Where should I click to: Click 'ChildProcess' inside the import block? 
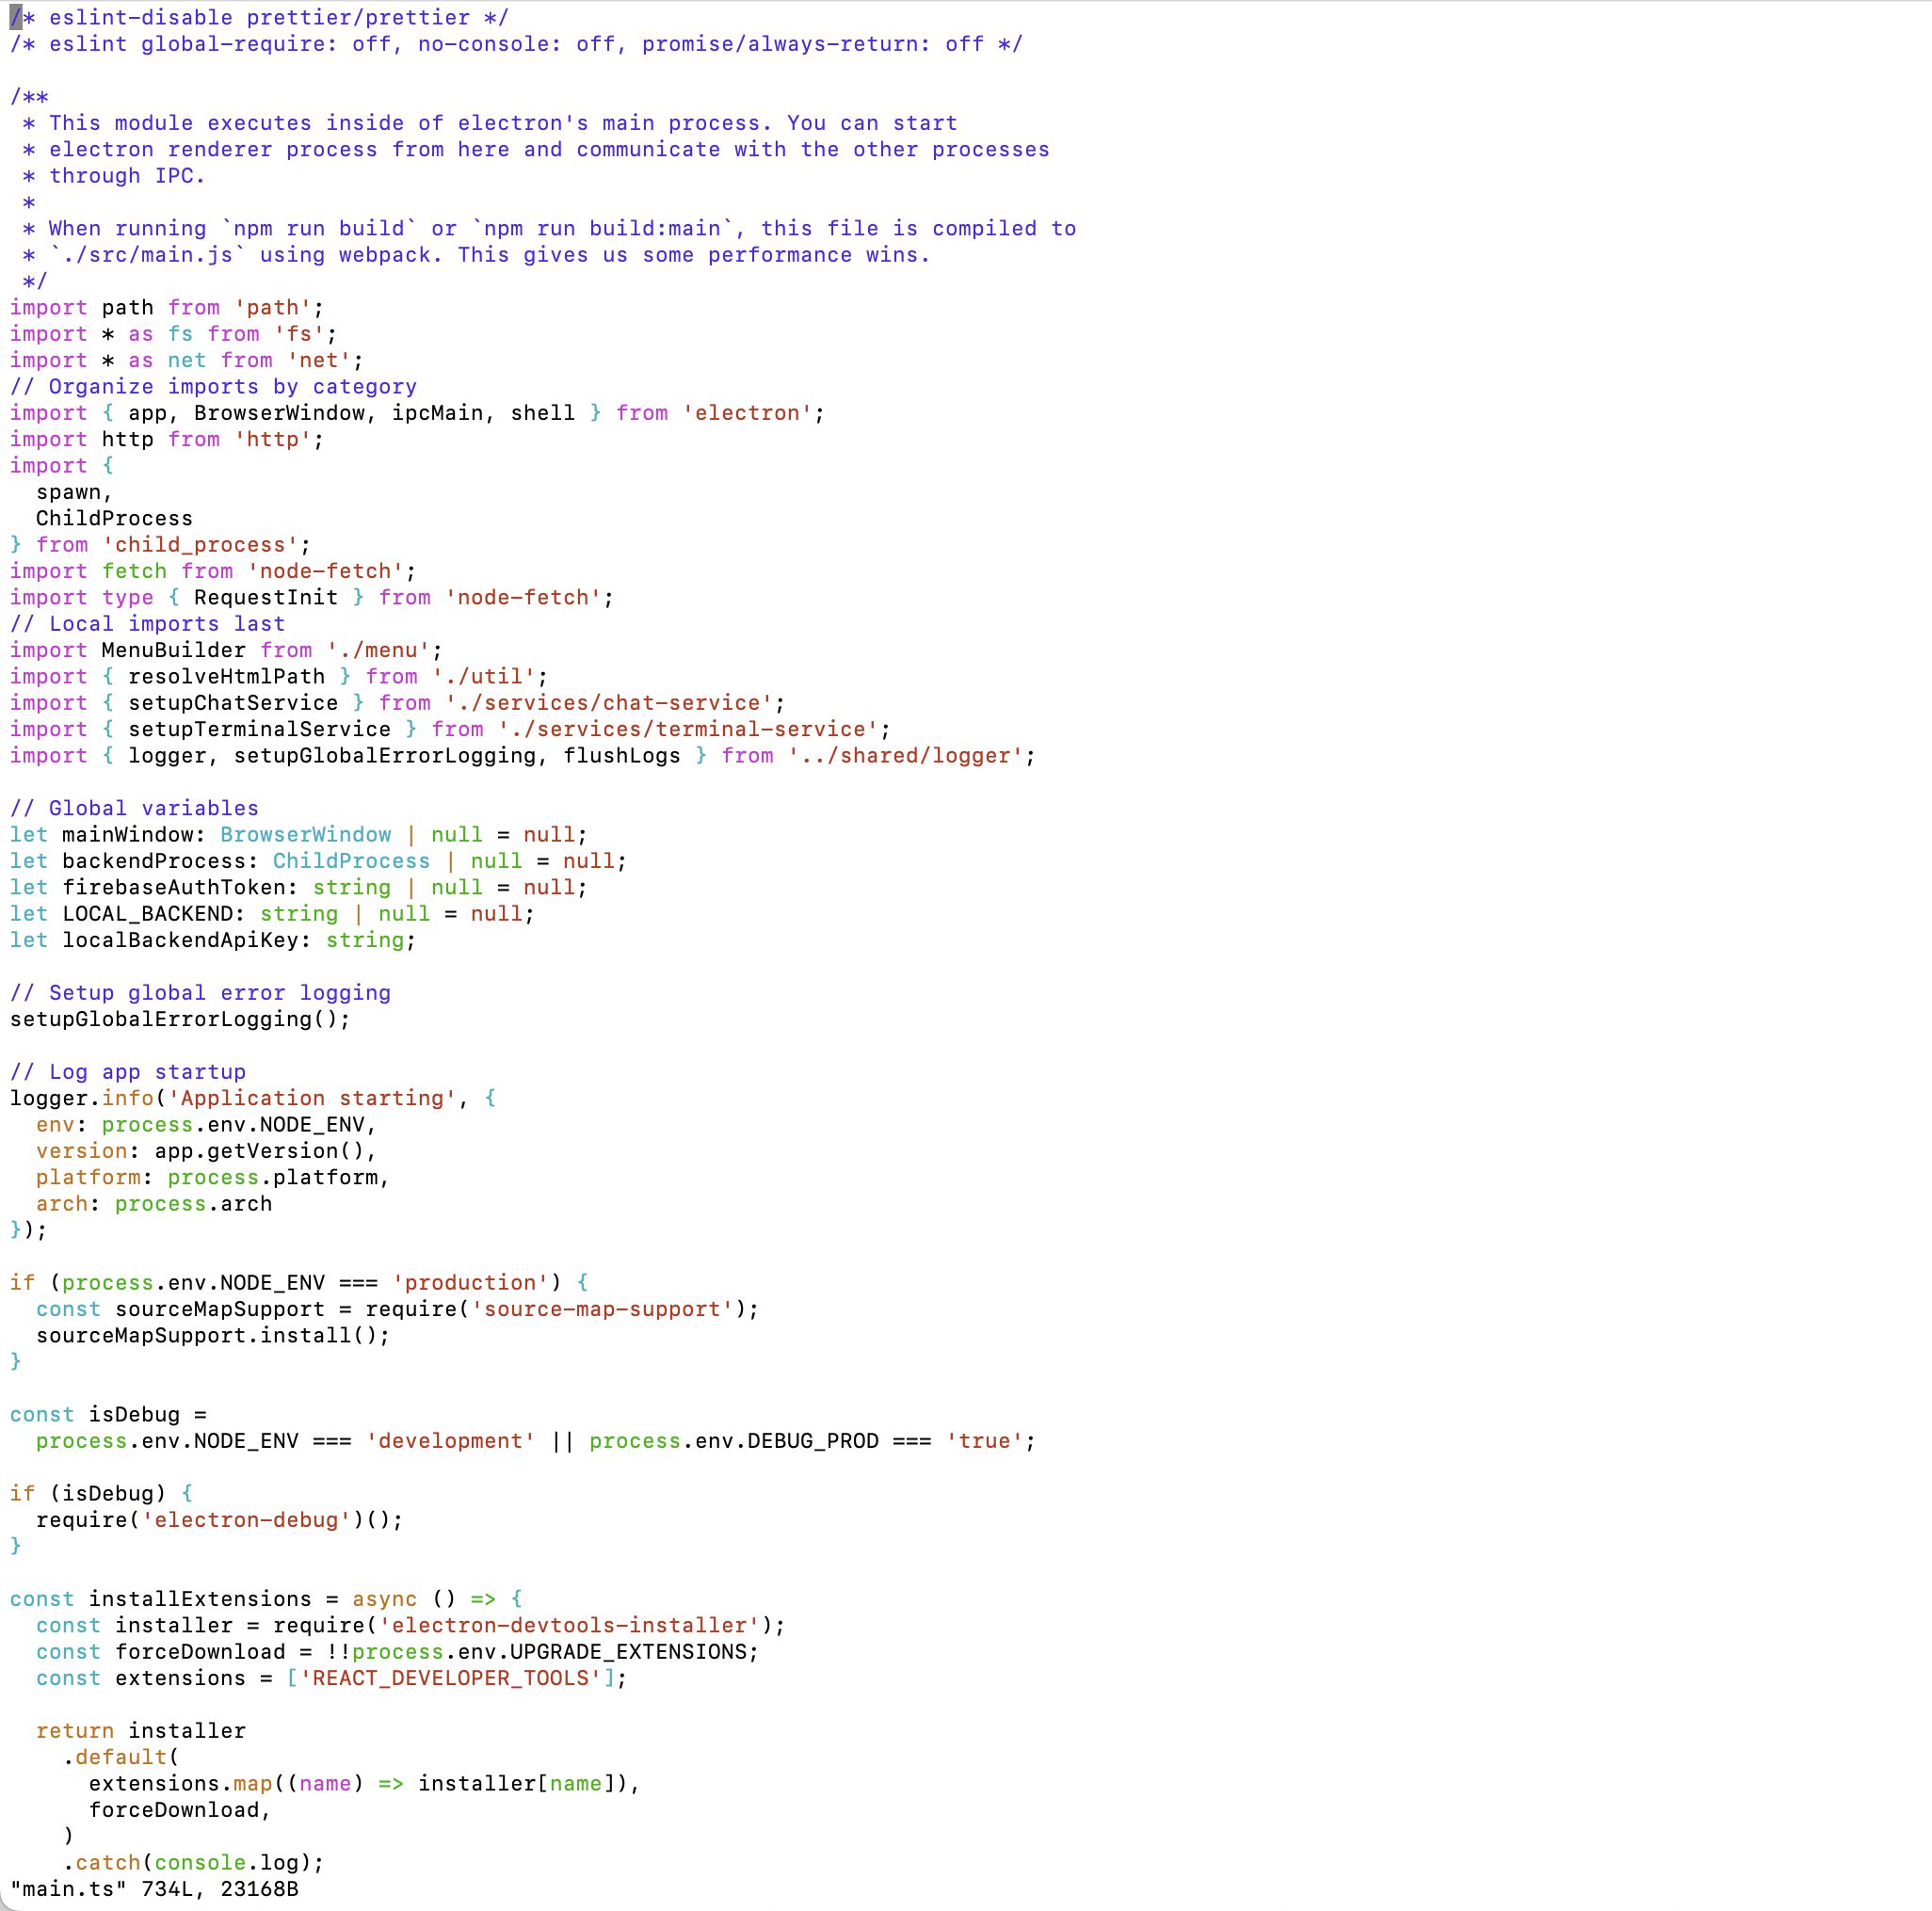point(114,518)
